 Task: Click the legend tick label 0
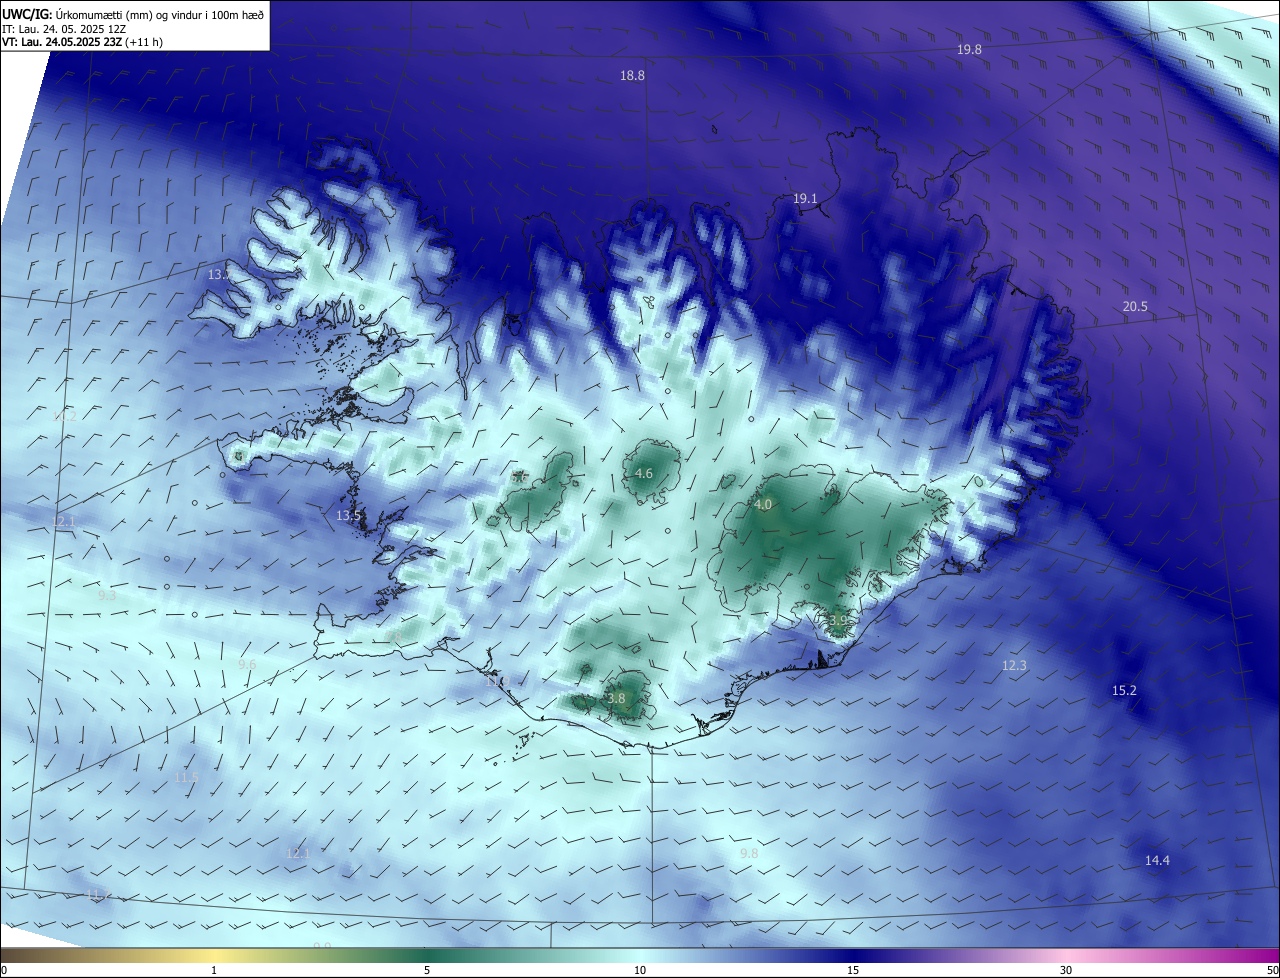click(4, 970)
